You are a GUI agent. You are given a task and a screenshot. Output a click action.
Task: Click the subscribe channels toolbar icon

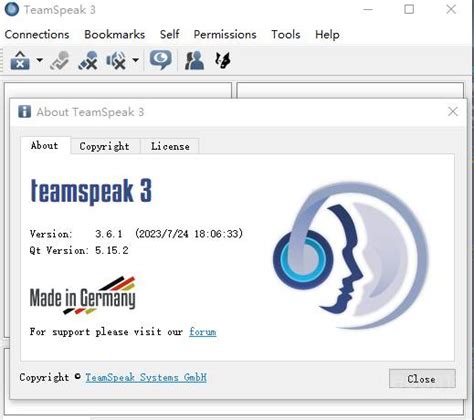tap(223, 60)
